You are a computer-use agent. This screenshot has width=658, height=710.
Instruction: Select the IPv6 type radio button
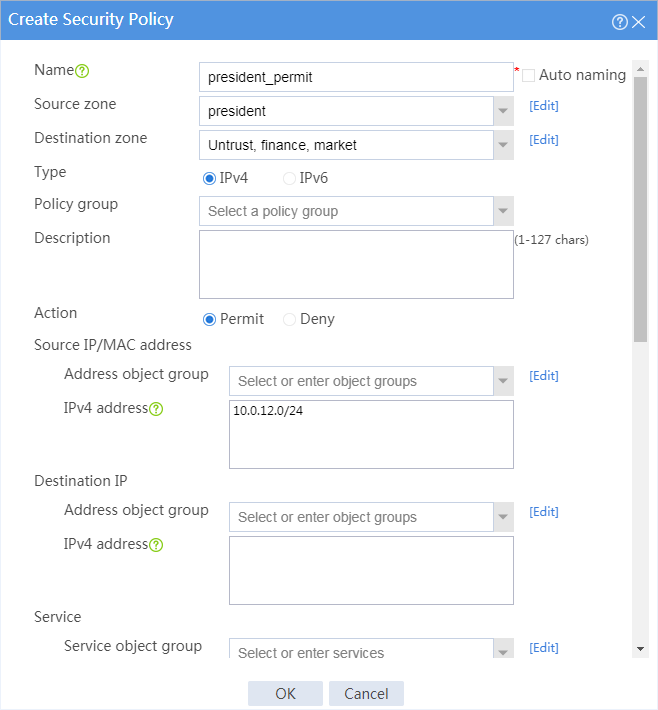point(289,178)
